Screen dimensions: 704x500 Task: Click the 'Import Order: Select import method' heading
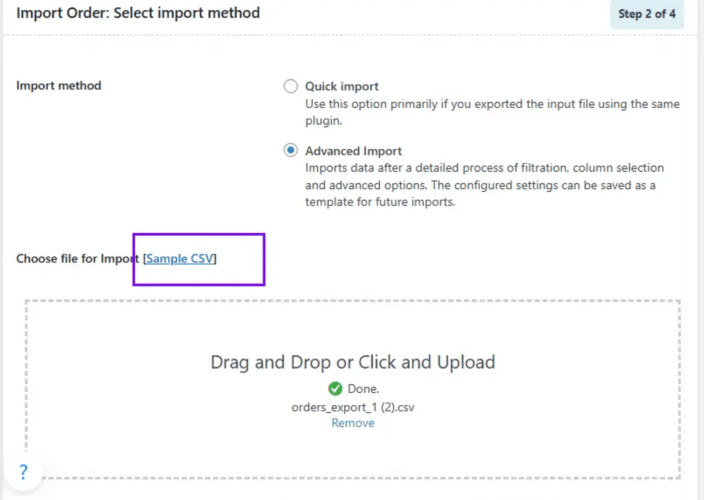point(138,14)
